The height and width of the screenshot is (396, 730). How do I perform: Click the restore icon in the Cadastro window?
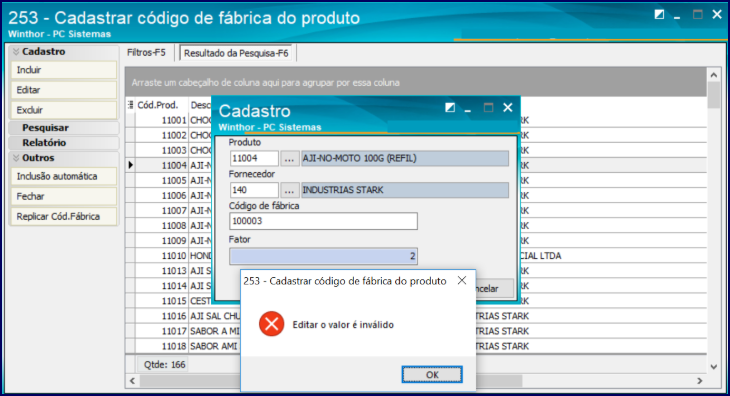pyautogui.click(x=450, y=108)
